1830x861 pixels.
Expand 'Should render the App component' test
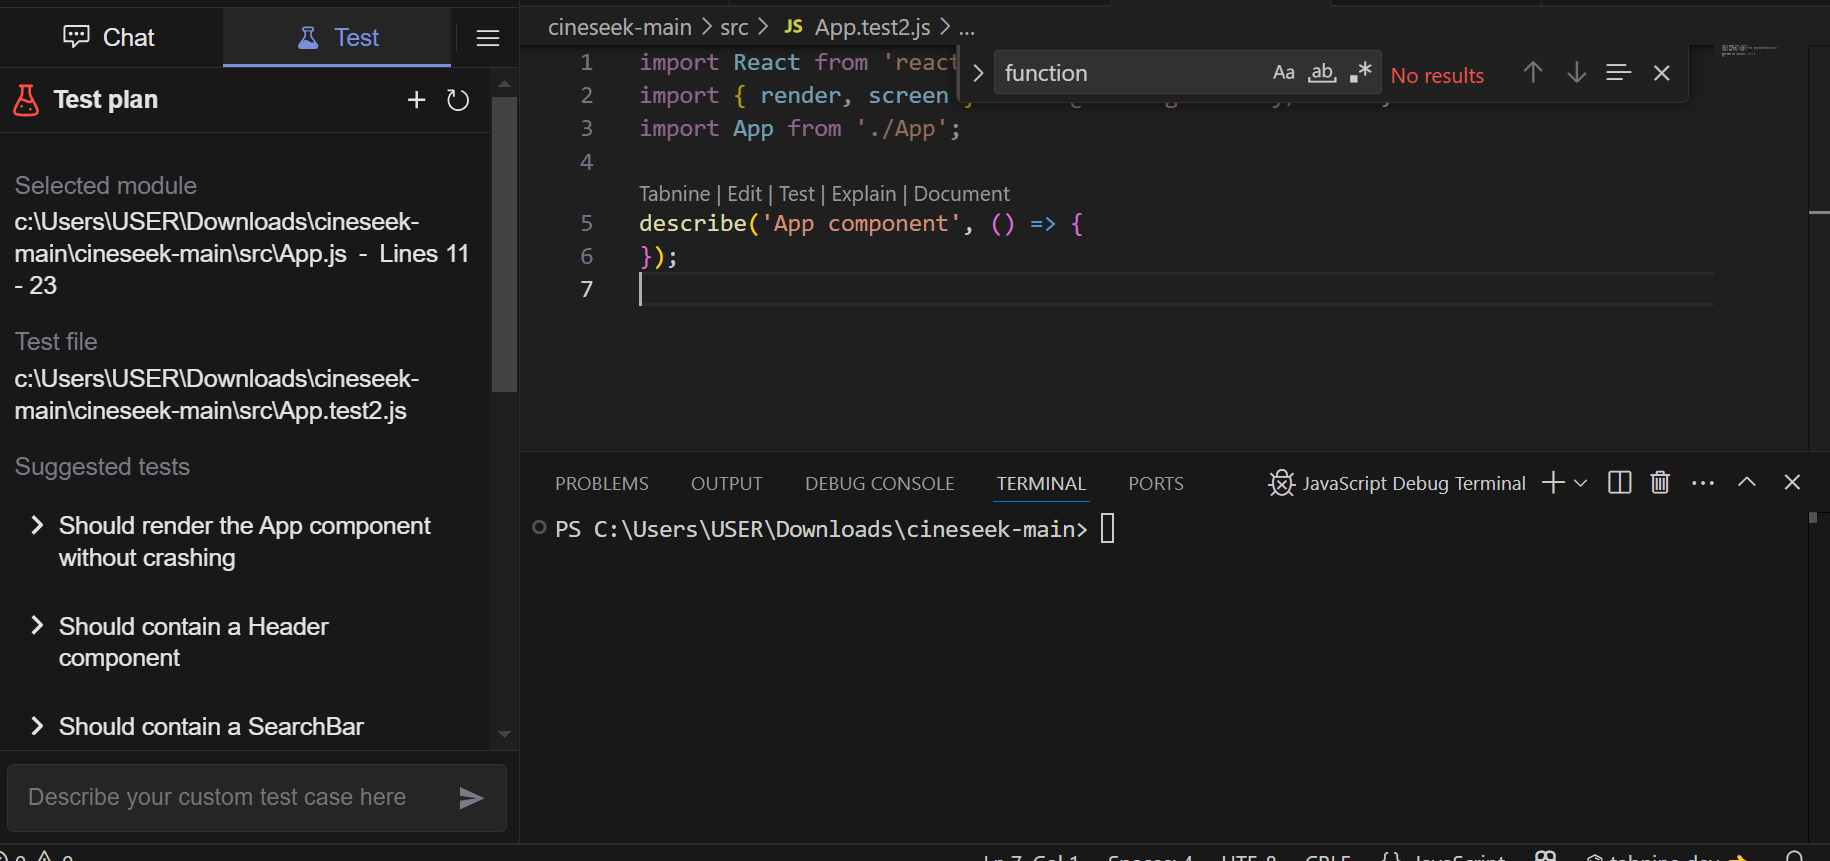[37, 526]
